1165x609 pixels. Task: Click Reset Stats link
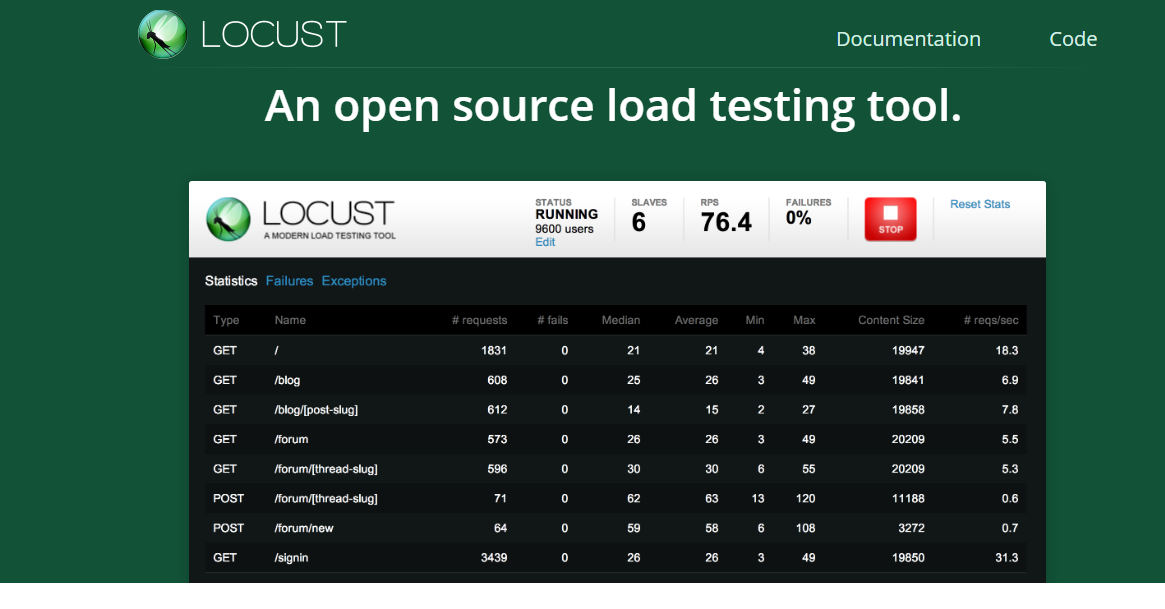[980, 204]
